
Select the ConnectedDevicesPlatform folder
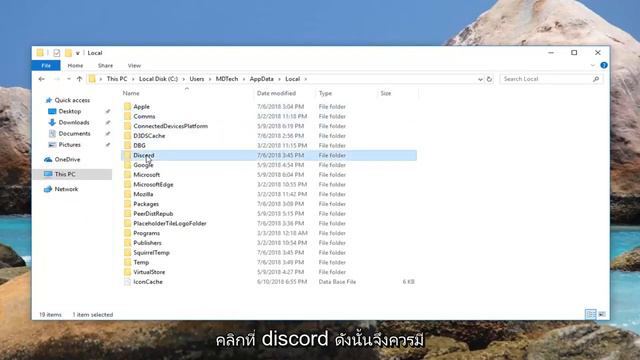point(171,126)
